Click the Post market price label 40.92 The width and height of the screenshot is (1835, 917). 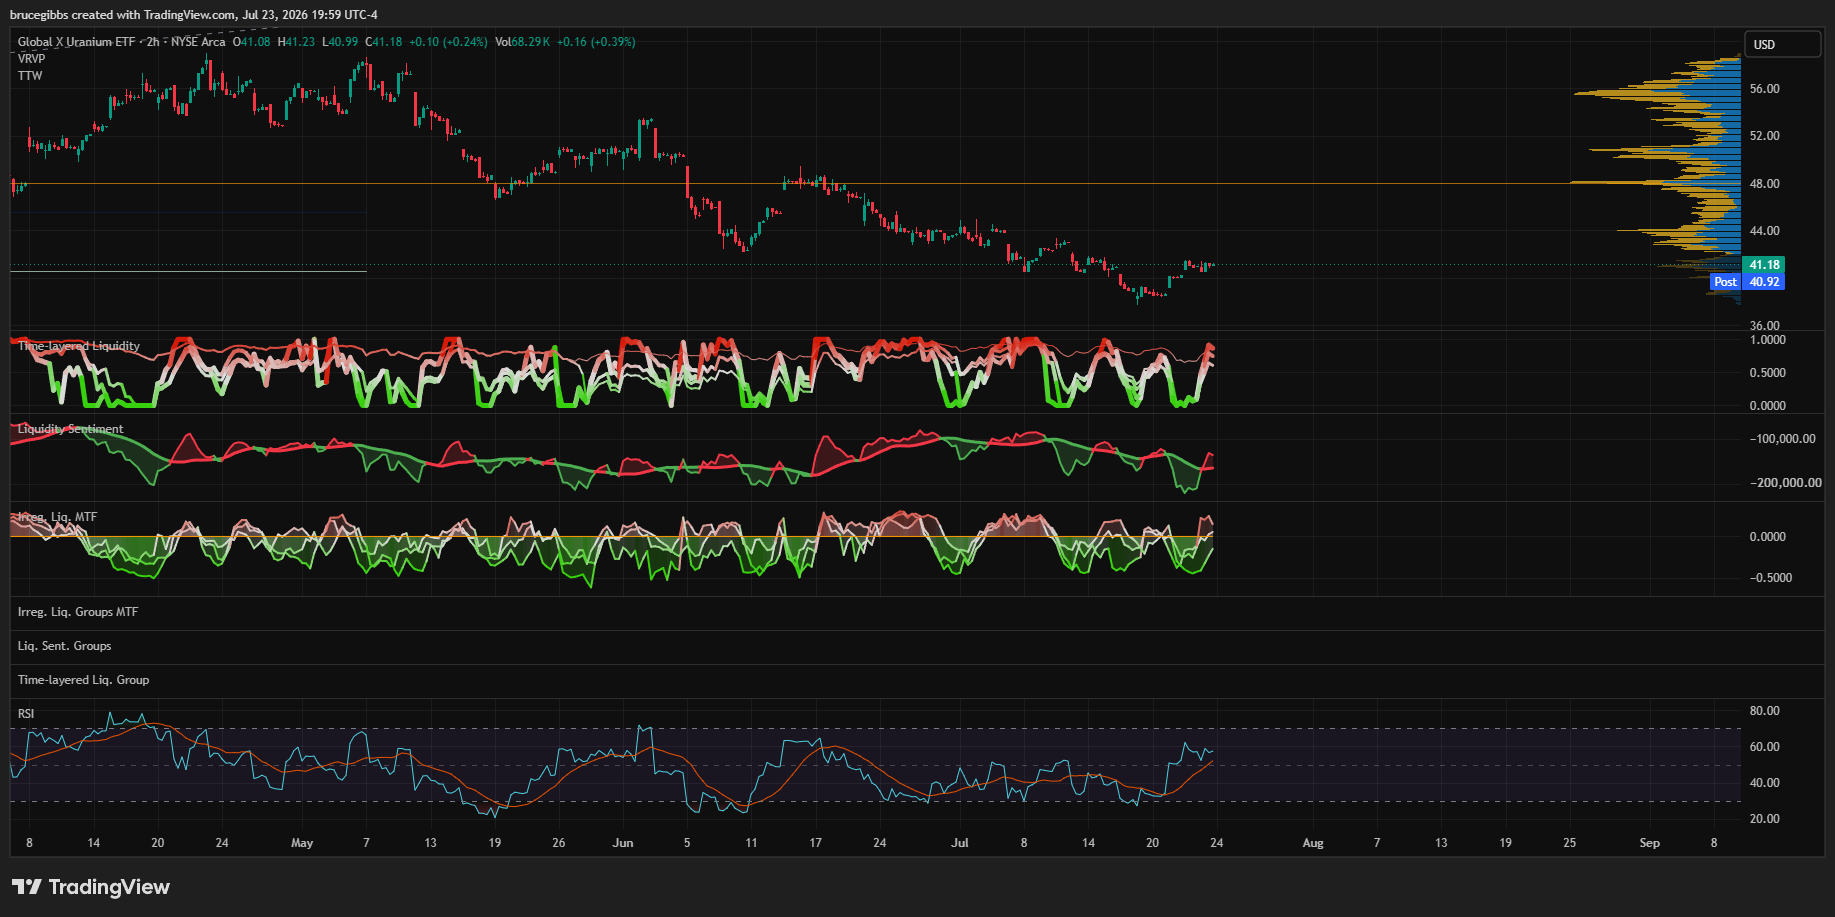click(1764, 282)
